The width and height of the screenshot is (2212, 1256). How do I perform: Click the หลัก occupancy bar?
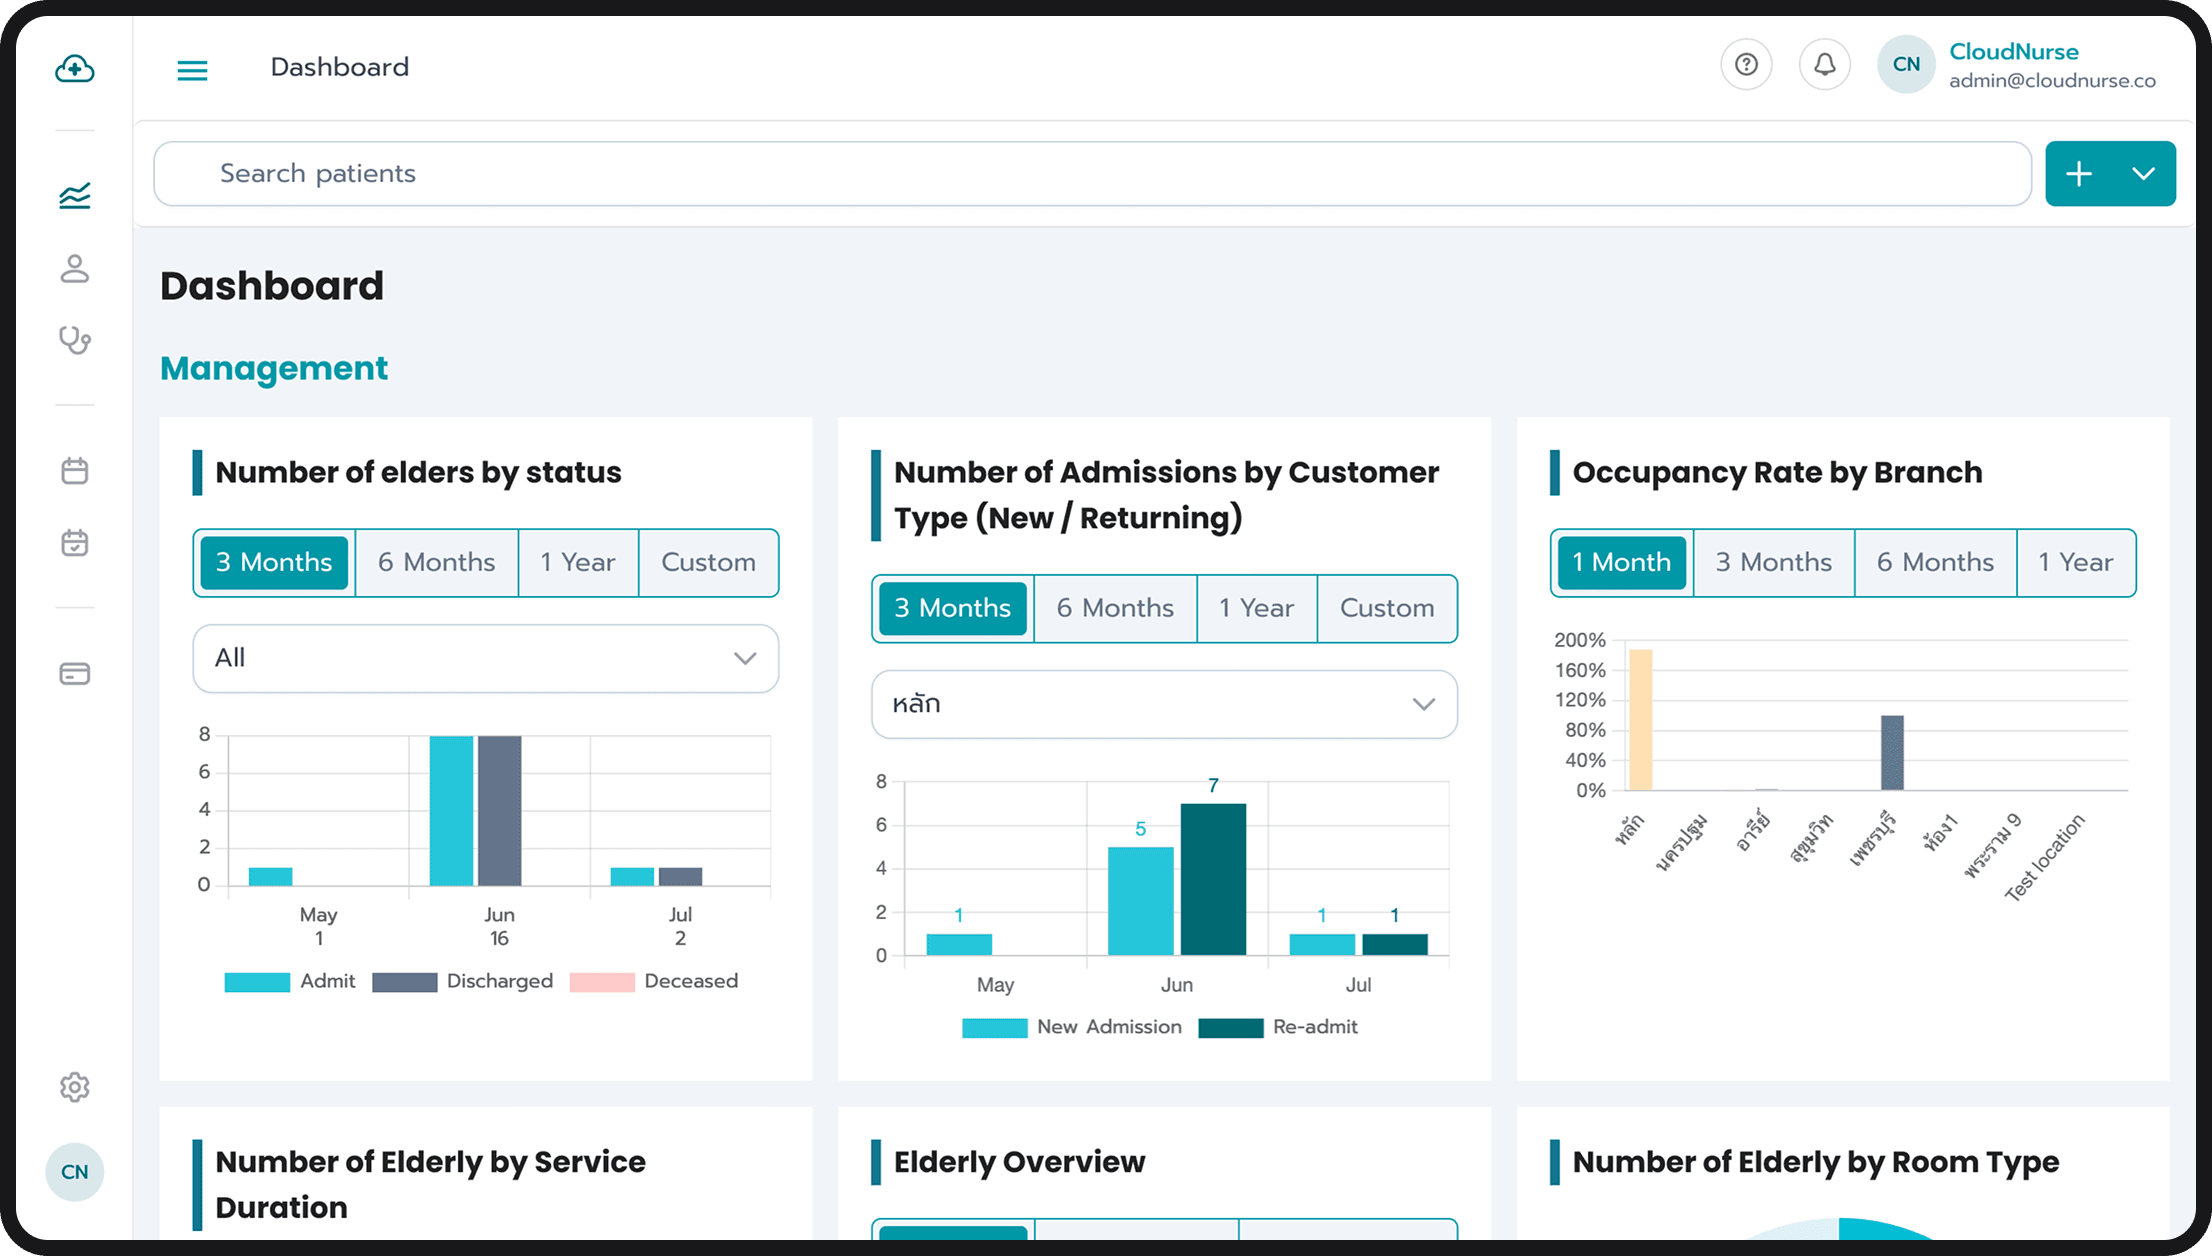click(1640, 720)
